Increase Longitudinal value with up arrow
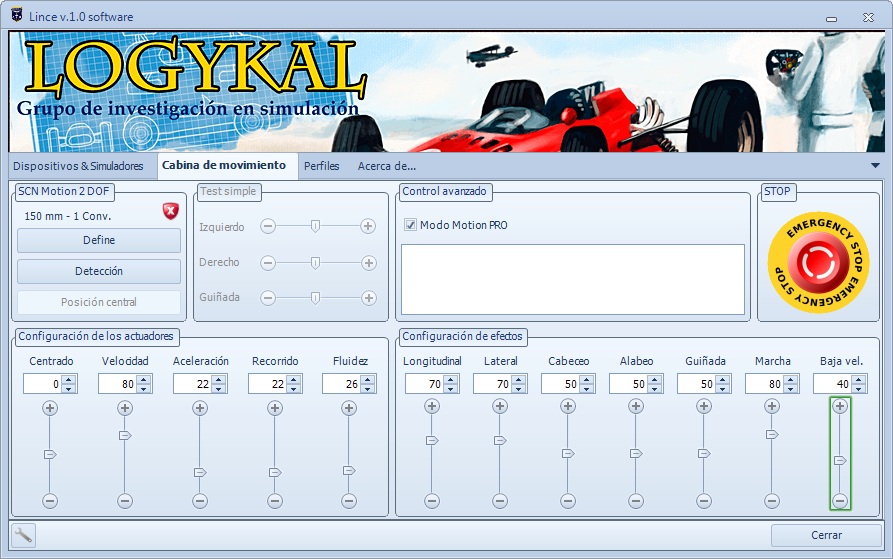The image size is (893, 559). coord(450,380)
